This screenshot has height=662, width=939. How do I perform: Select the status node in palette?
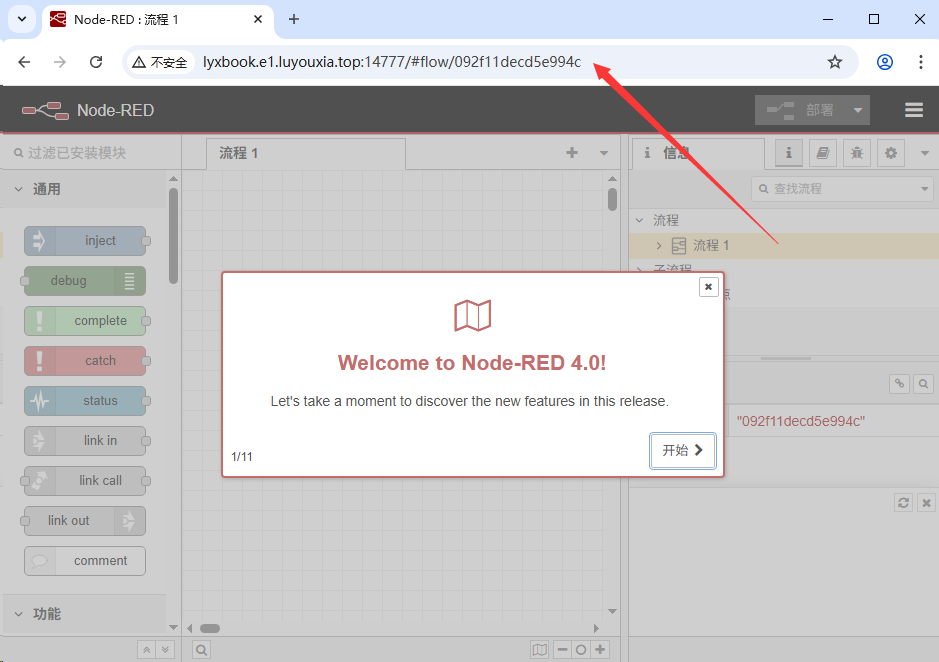(85, 401)
